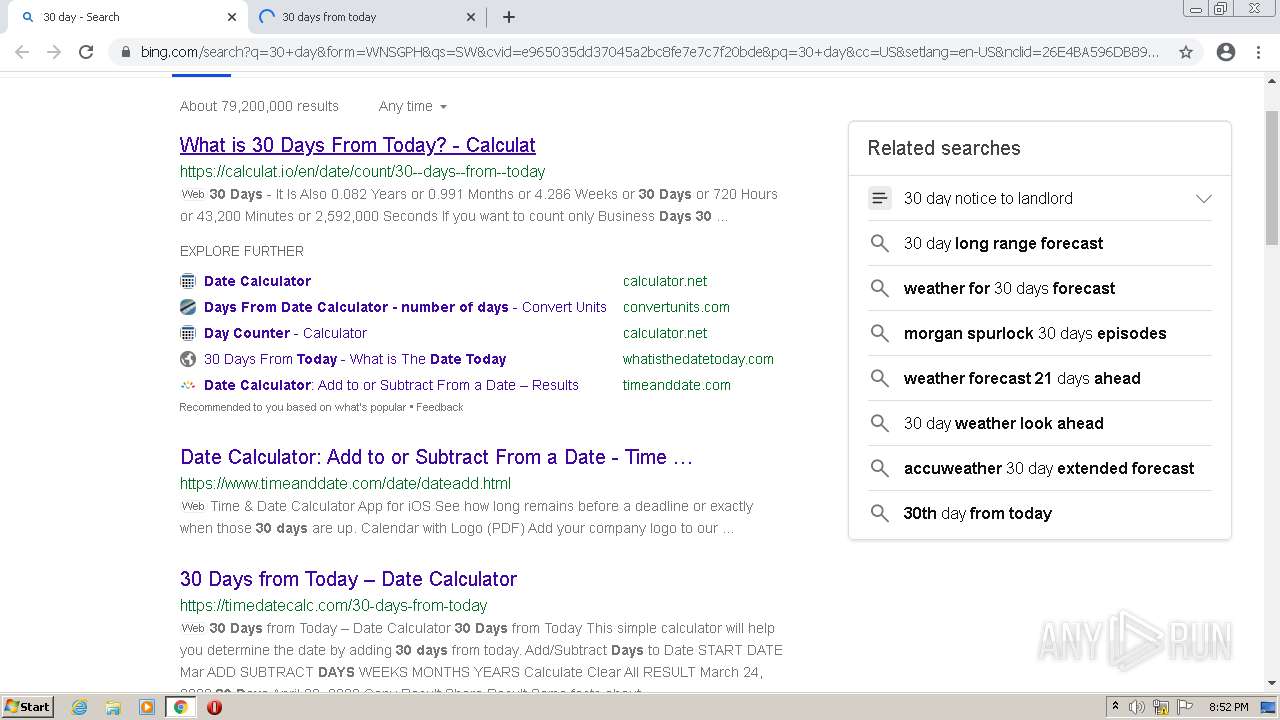Open Chrome's three-dot menu
This screenshot has width=1280, height=720.
pos(1258,52)
